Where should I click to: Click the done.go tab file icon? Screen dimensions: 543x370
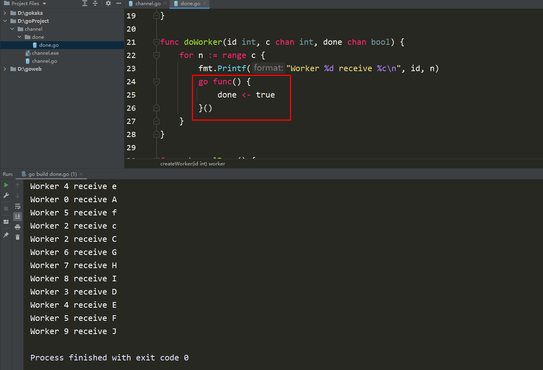pyautogui.click(x=176, y=3)
